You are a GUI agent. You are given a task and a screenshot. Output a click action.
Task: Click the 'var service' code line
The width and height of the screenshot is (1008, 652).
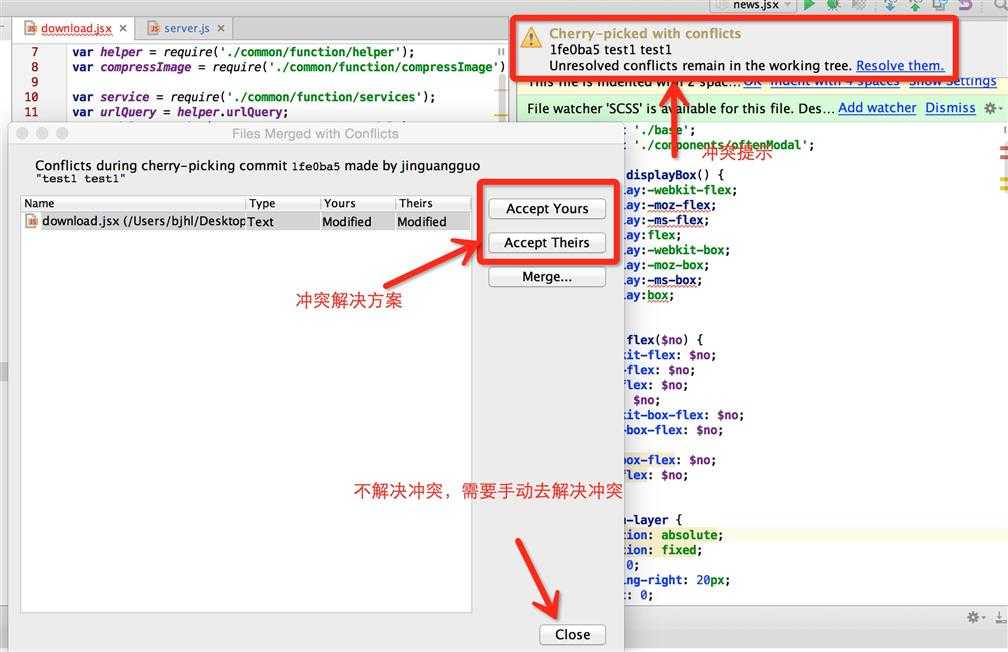point(253,97)
